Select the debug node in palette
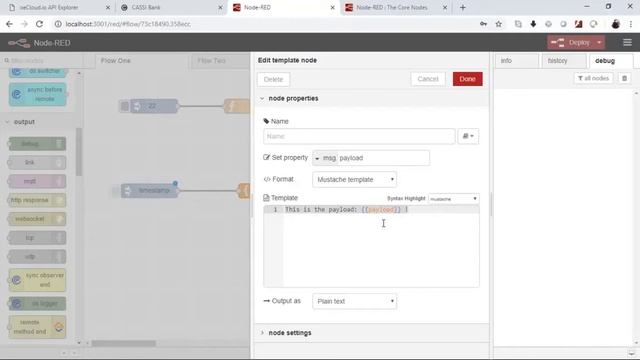Viewport: 640px width, 360px height. point(37,144)
